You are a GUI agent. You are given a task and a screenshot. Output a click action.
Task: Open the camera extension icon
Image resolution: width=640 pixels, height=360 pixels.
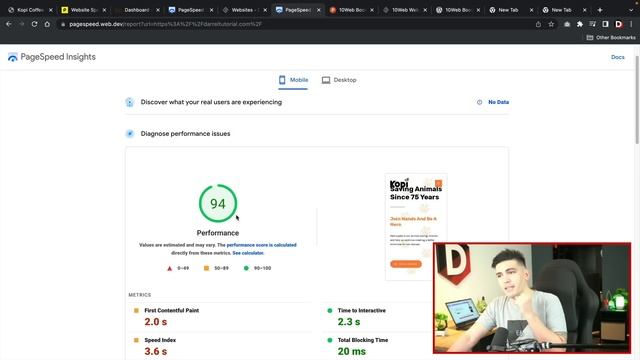567,24
